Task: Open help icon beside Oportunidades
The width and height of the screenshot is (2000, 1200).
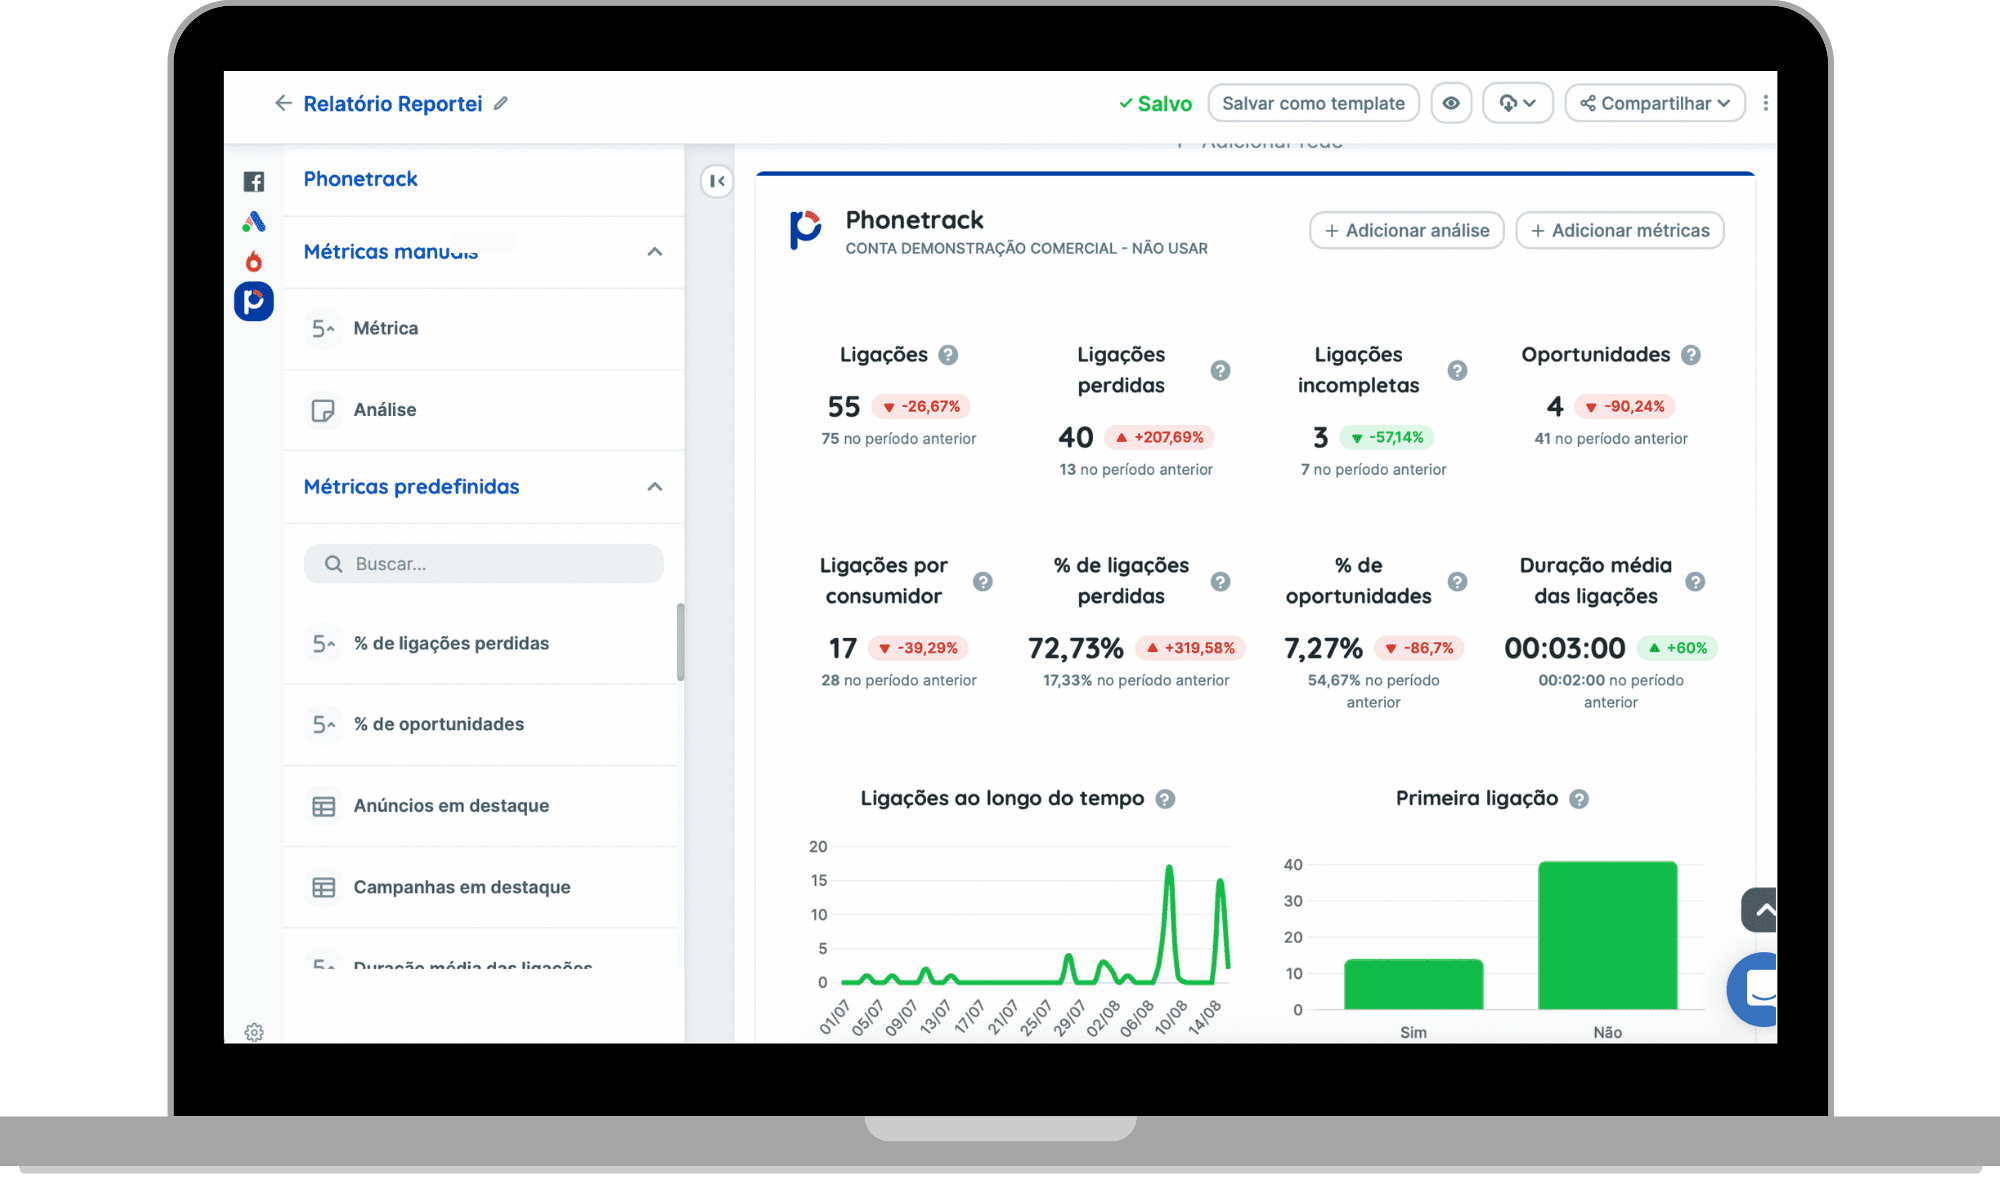Action: click(1691, 355)
